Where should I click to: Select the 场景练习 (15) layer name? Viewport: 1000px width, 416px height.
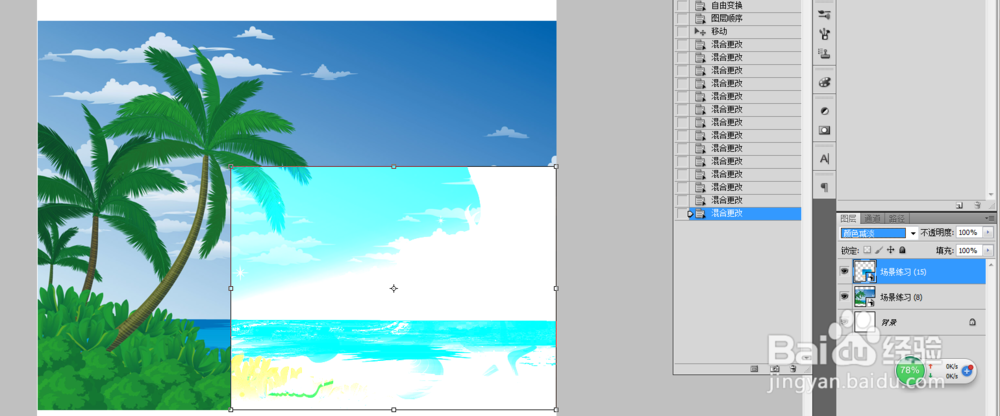[903, 272]
